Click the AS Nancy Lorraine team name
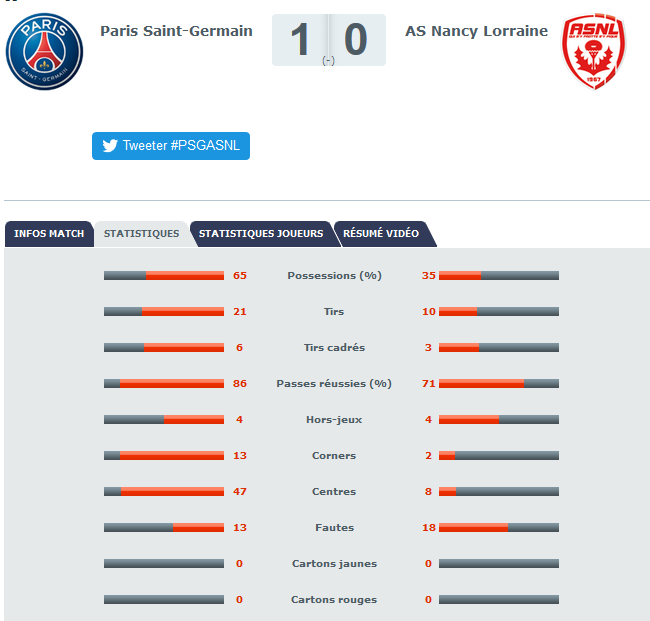Screen dimensions: 650x621 pyautogui.click(x=476, y=31)
